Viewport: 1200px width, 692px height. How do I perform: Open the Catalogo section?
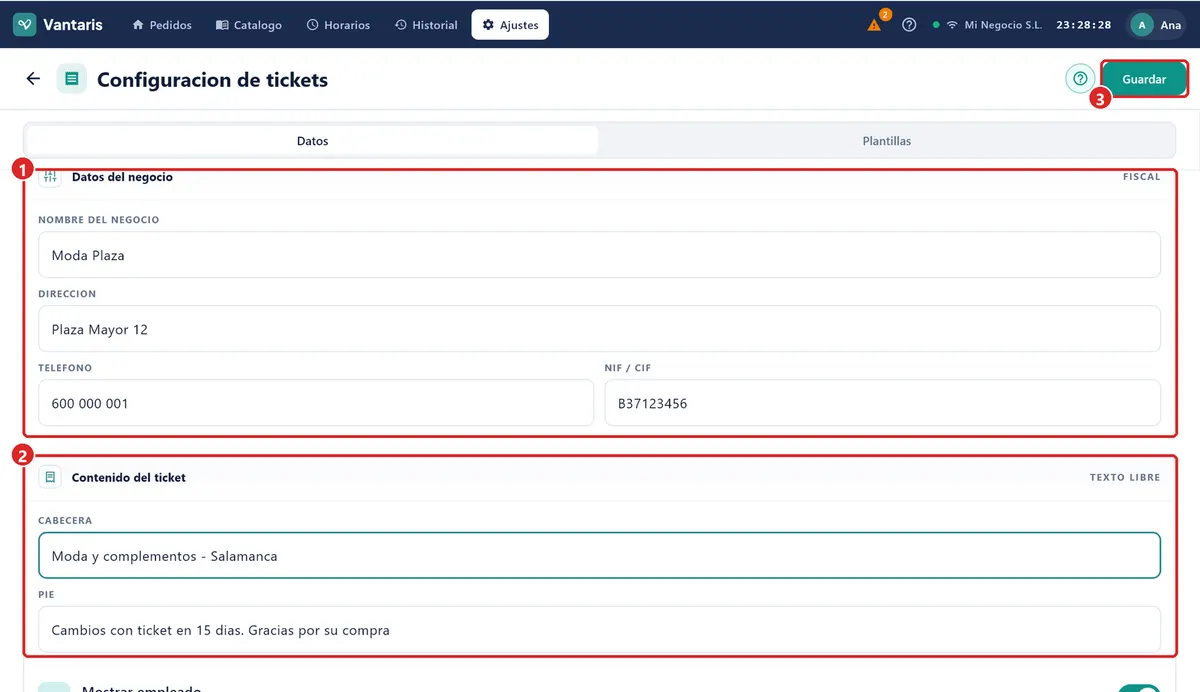[249, 25]
